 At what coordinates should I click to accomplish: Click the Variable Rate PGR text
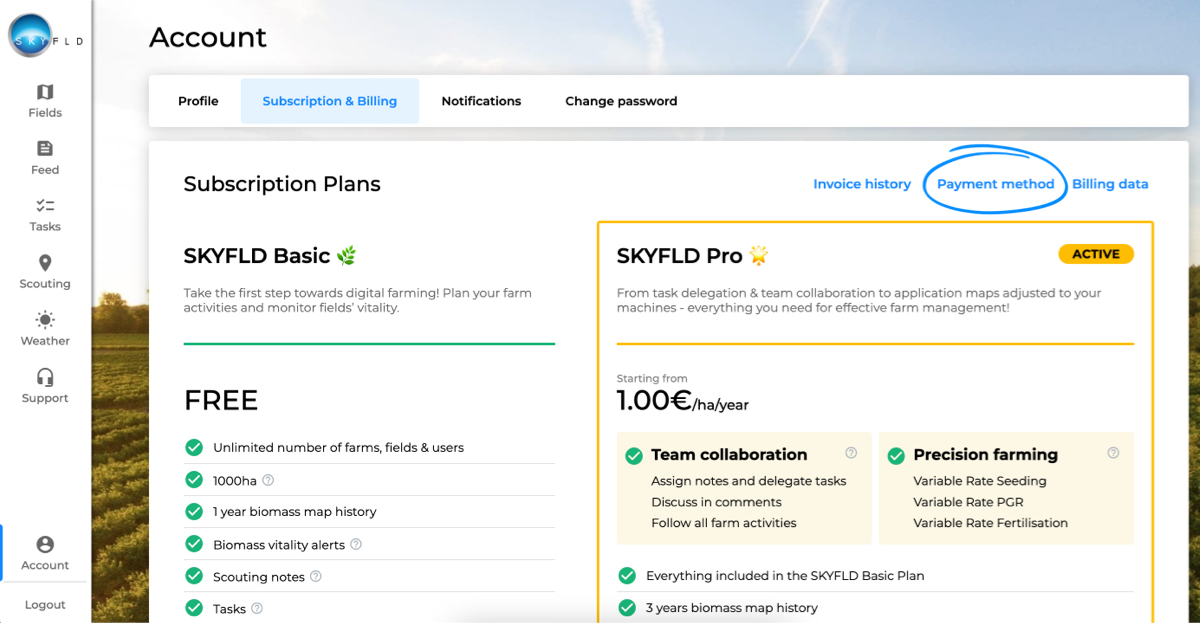pos(968,502)
